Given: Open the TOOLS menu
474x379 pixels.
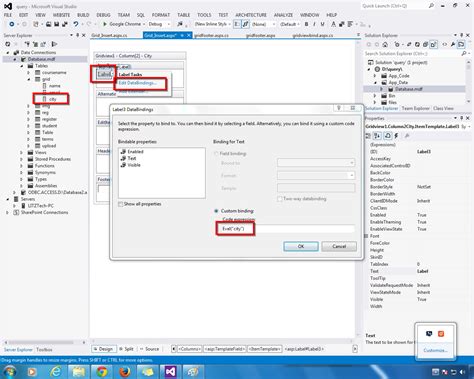Looking at the screenshot, I should coord(204,15).
